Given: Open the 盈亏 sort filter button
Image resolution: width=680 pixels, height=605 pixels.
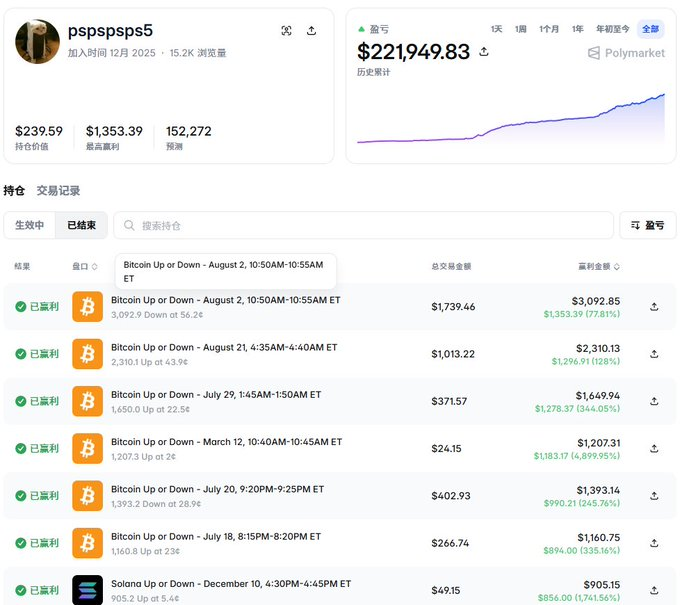Looking at the screenshot, I should click(x=647, y=225).
